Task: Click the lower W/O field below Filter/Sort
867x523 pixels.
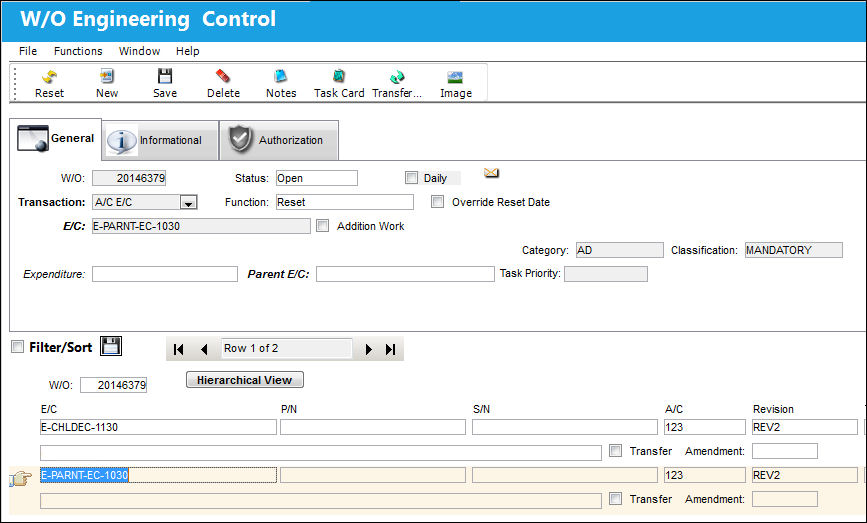Action: click(x=113, y=385)
